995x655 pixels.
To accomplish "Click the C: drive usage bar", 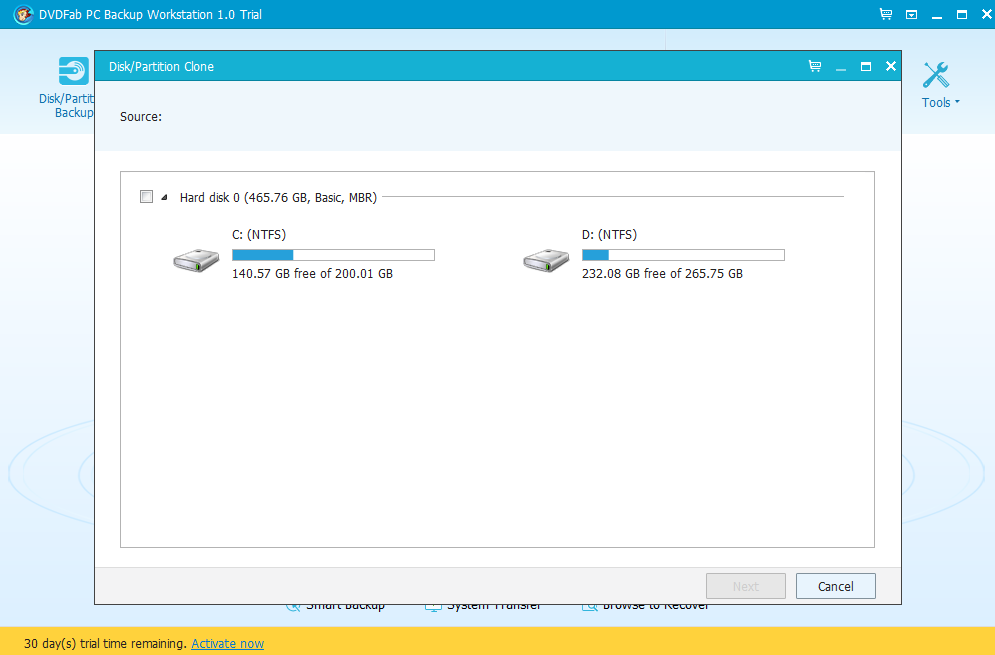I will coord(333,255).
